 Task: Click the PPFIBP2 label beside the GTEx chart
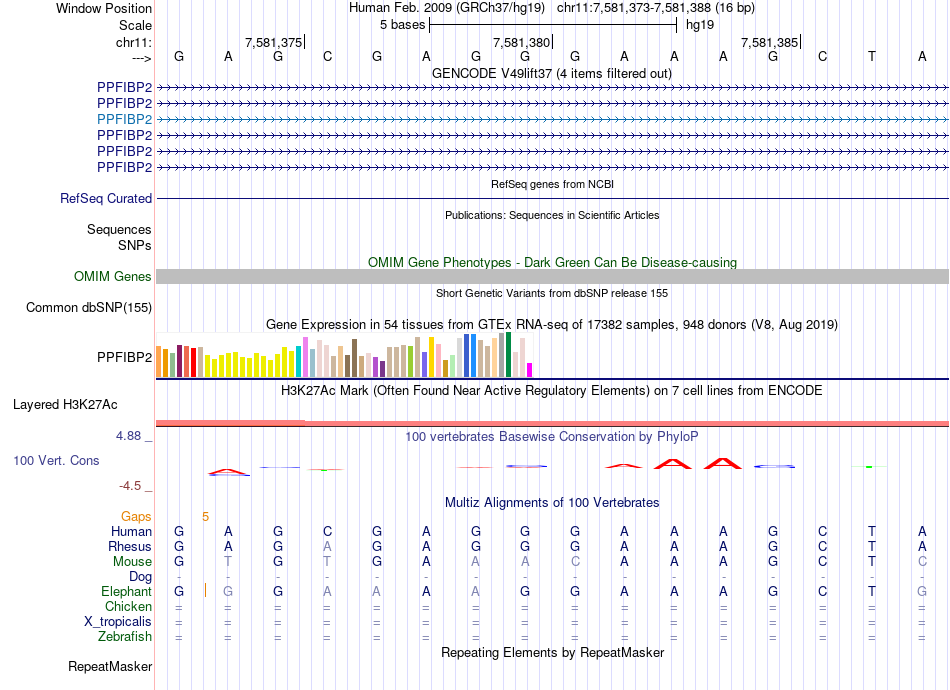point(124,357)
